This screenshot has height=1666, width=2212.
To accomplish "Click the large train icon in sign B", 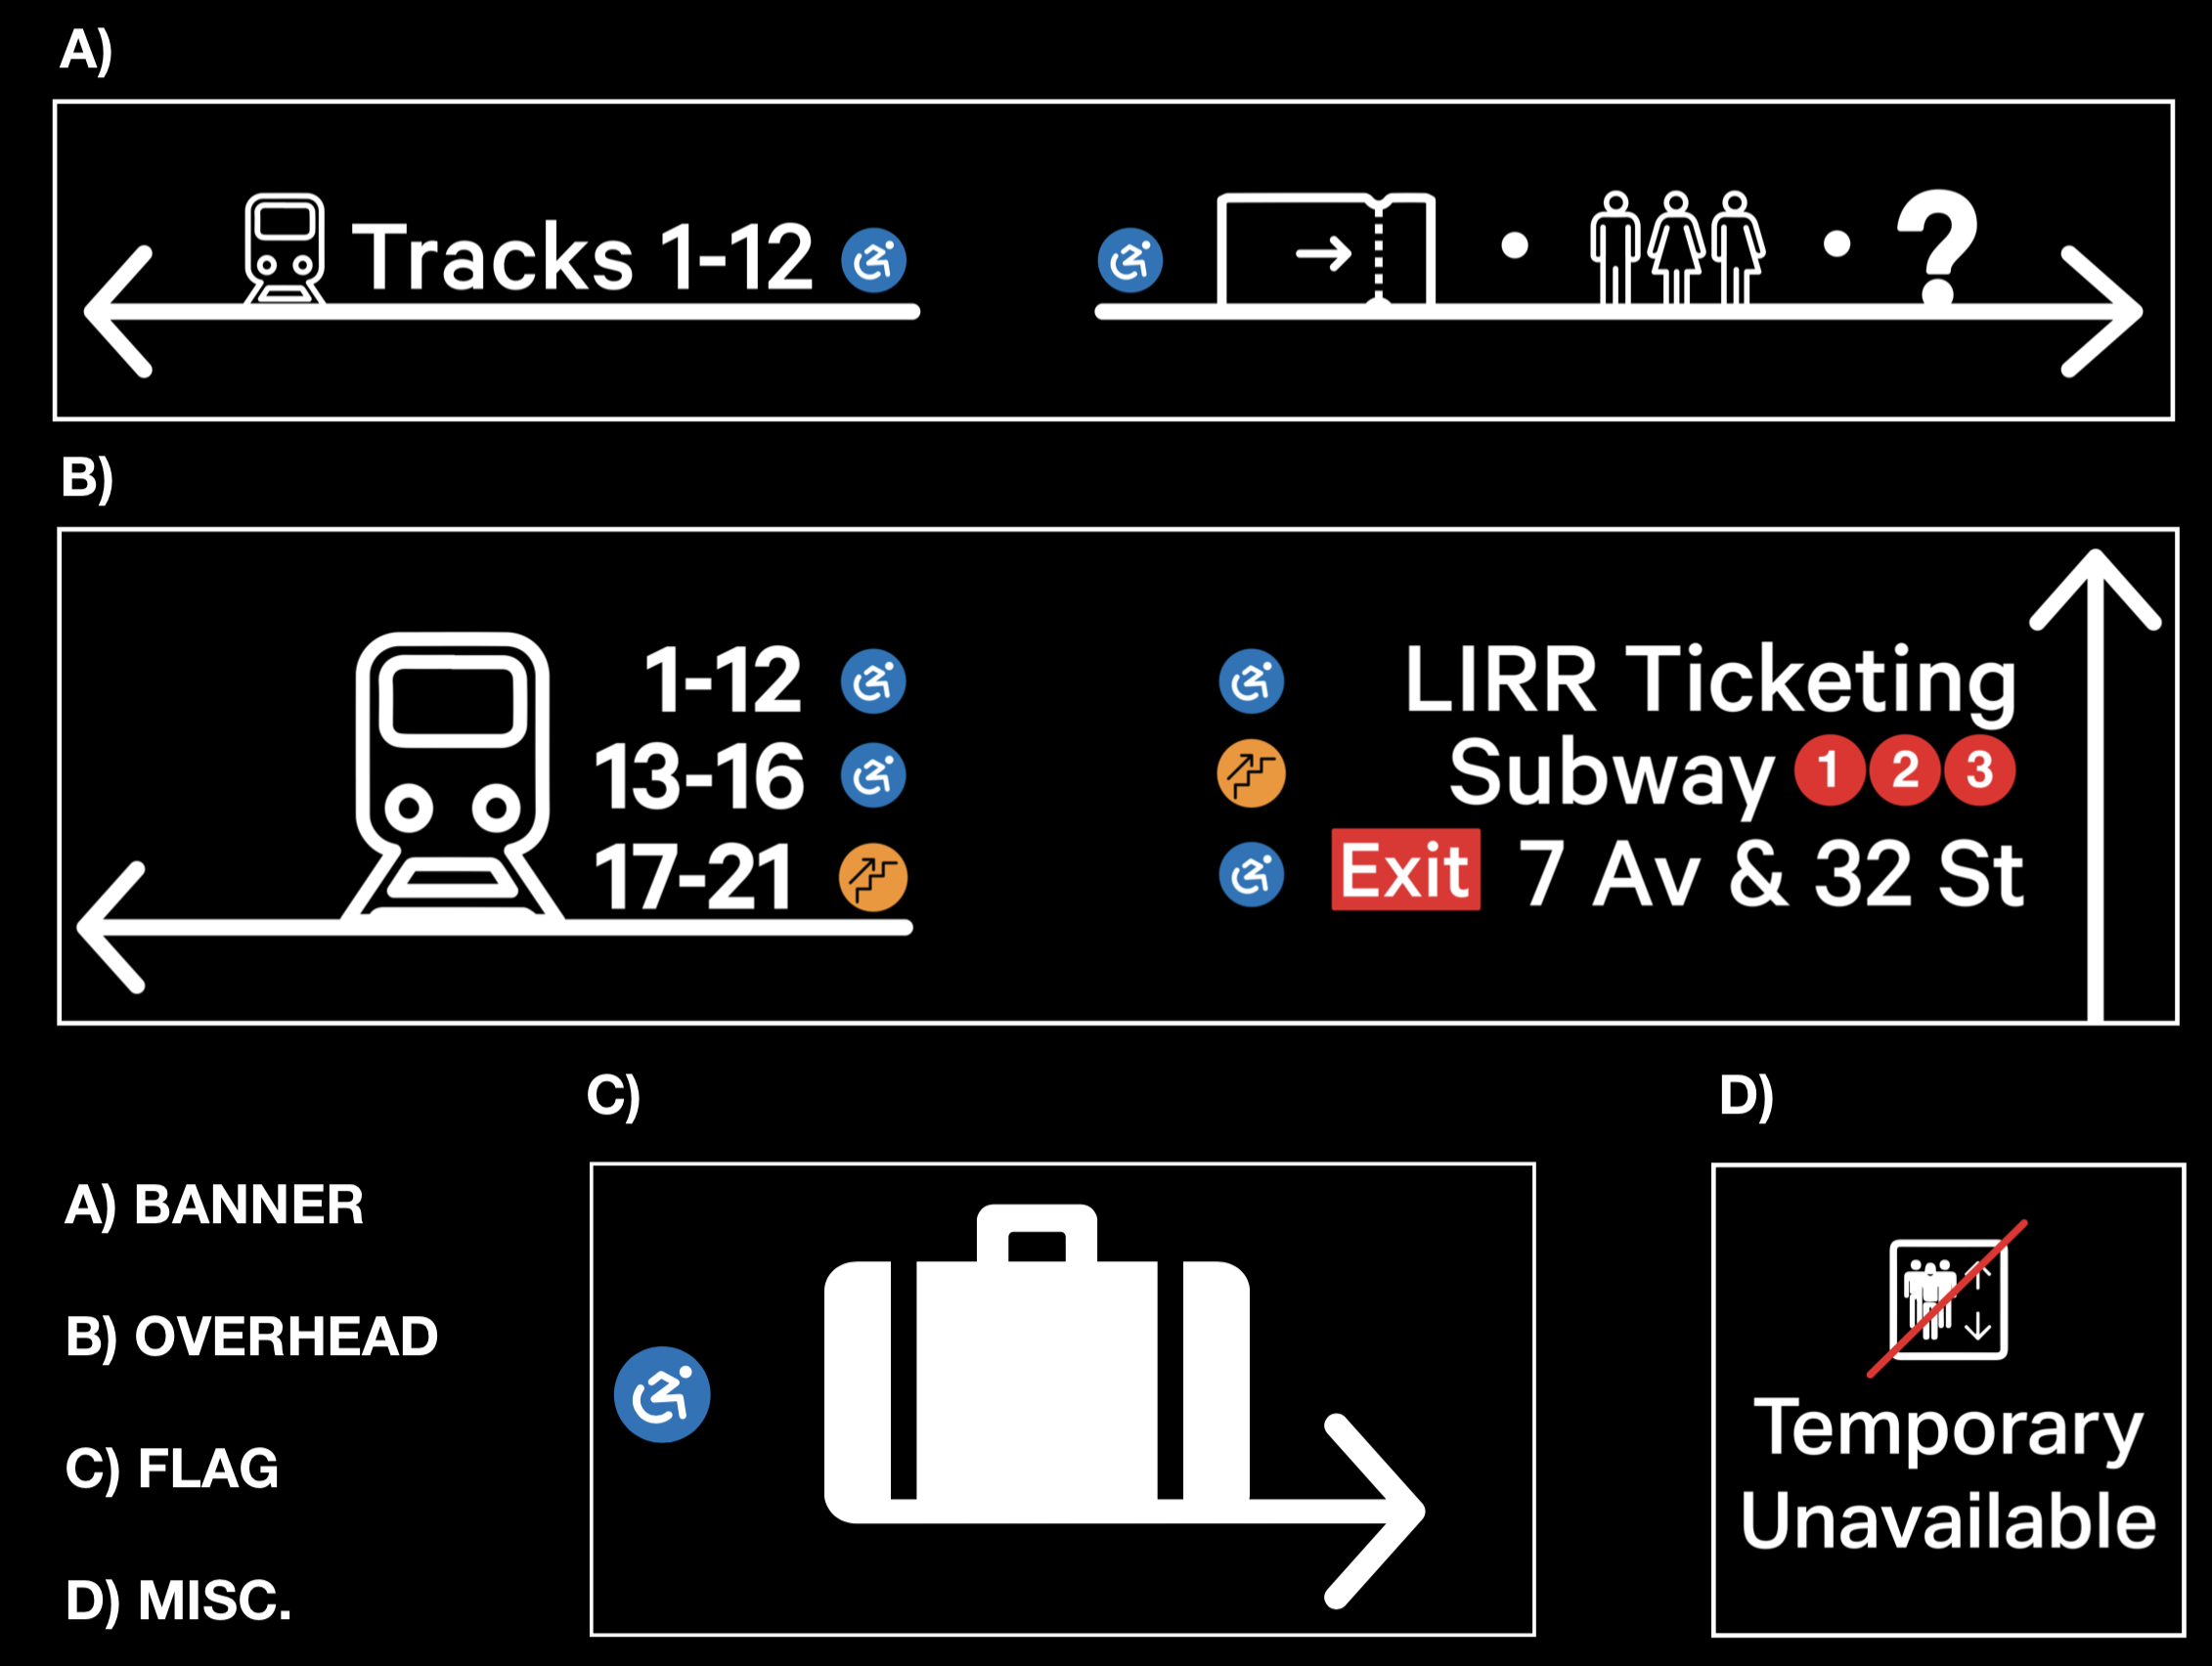I will (x=453, y=775).
